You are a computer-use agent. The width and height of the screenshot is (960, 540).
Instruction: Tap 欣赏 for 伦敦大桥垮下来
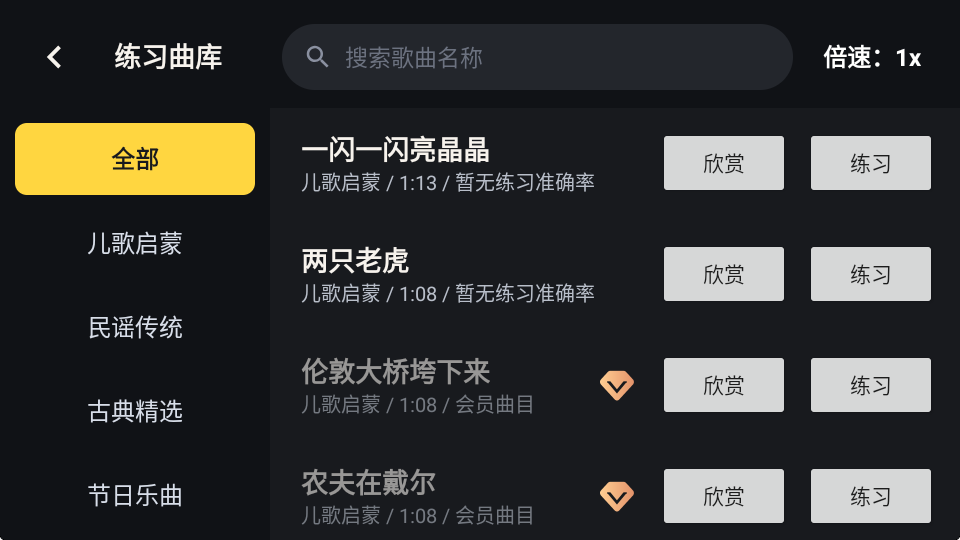coord(724,385)
